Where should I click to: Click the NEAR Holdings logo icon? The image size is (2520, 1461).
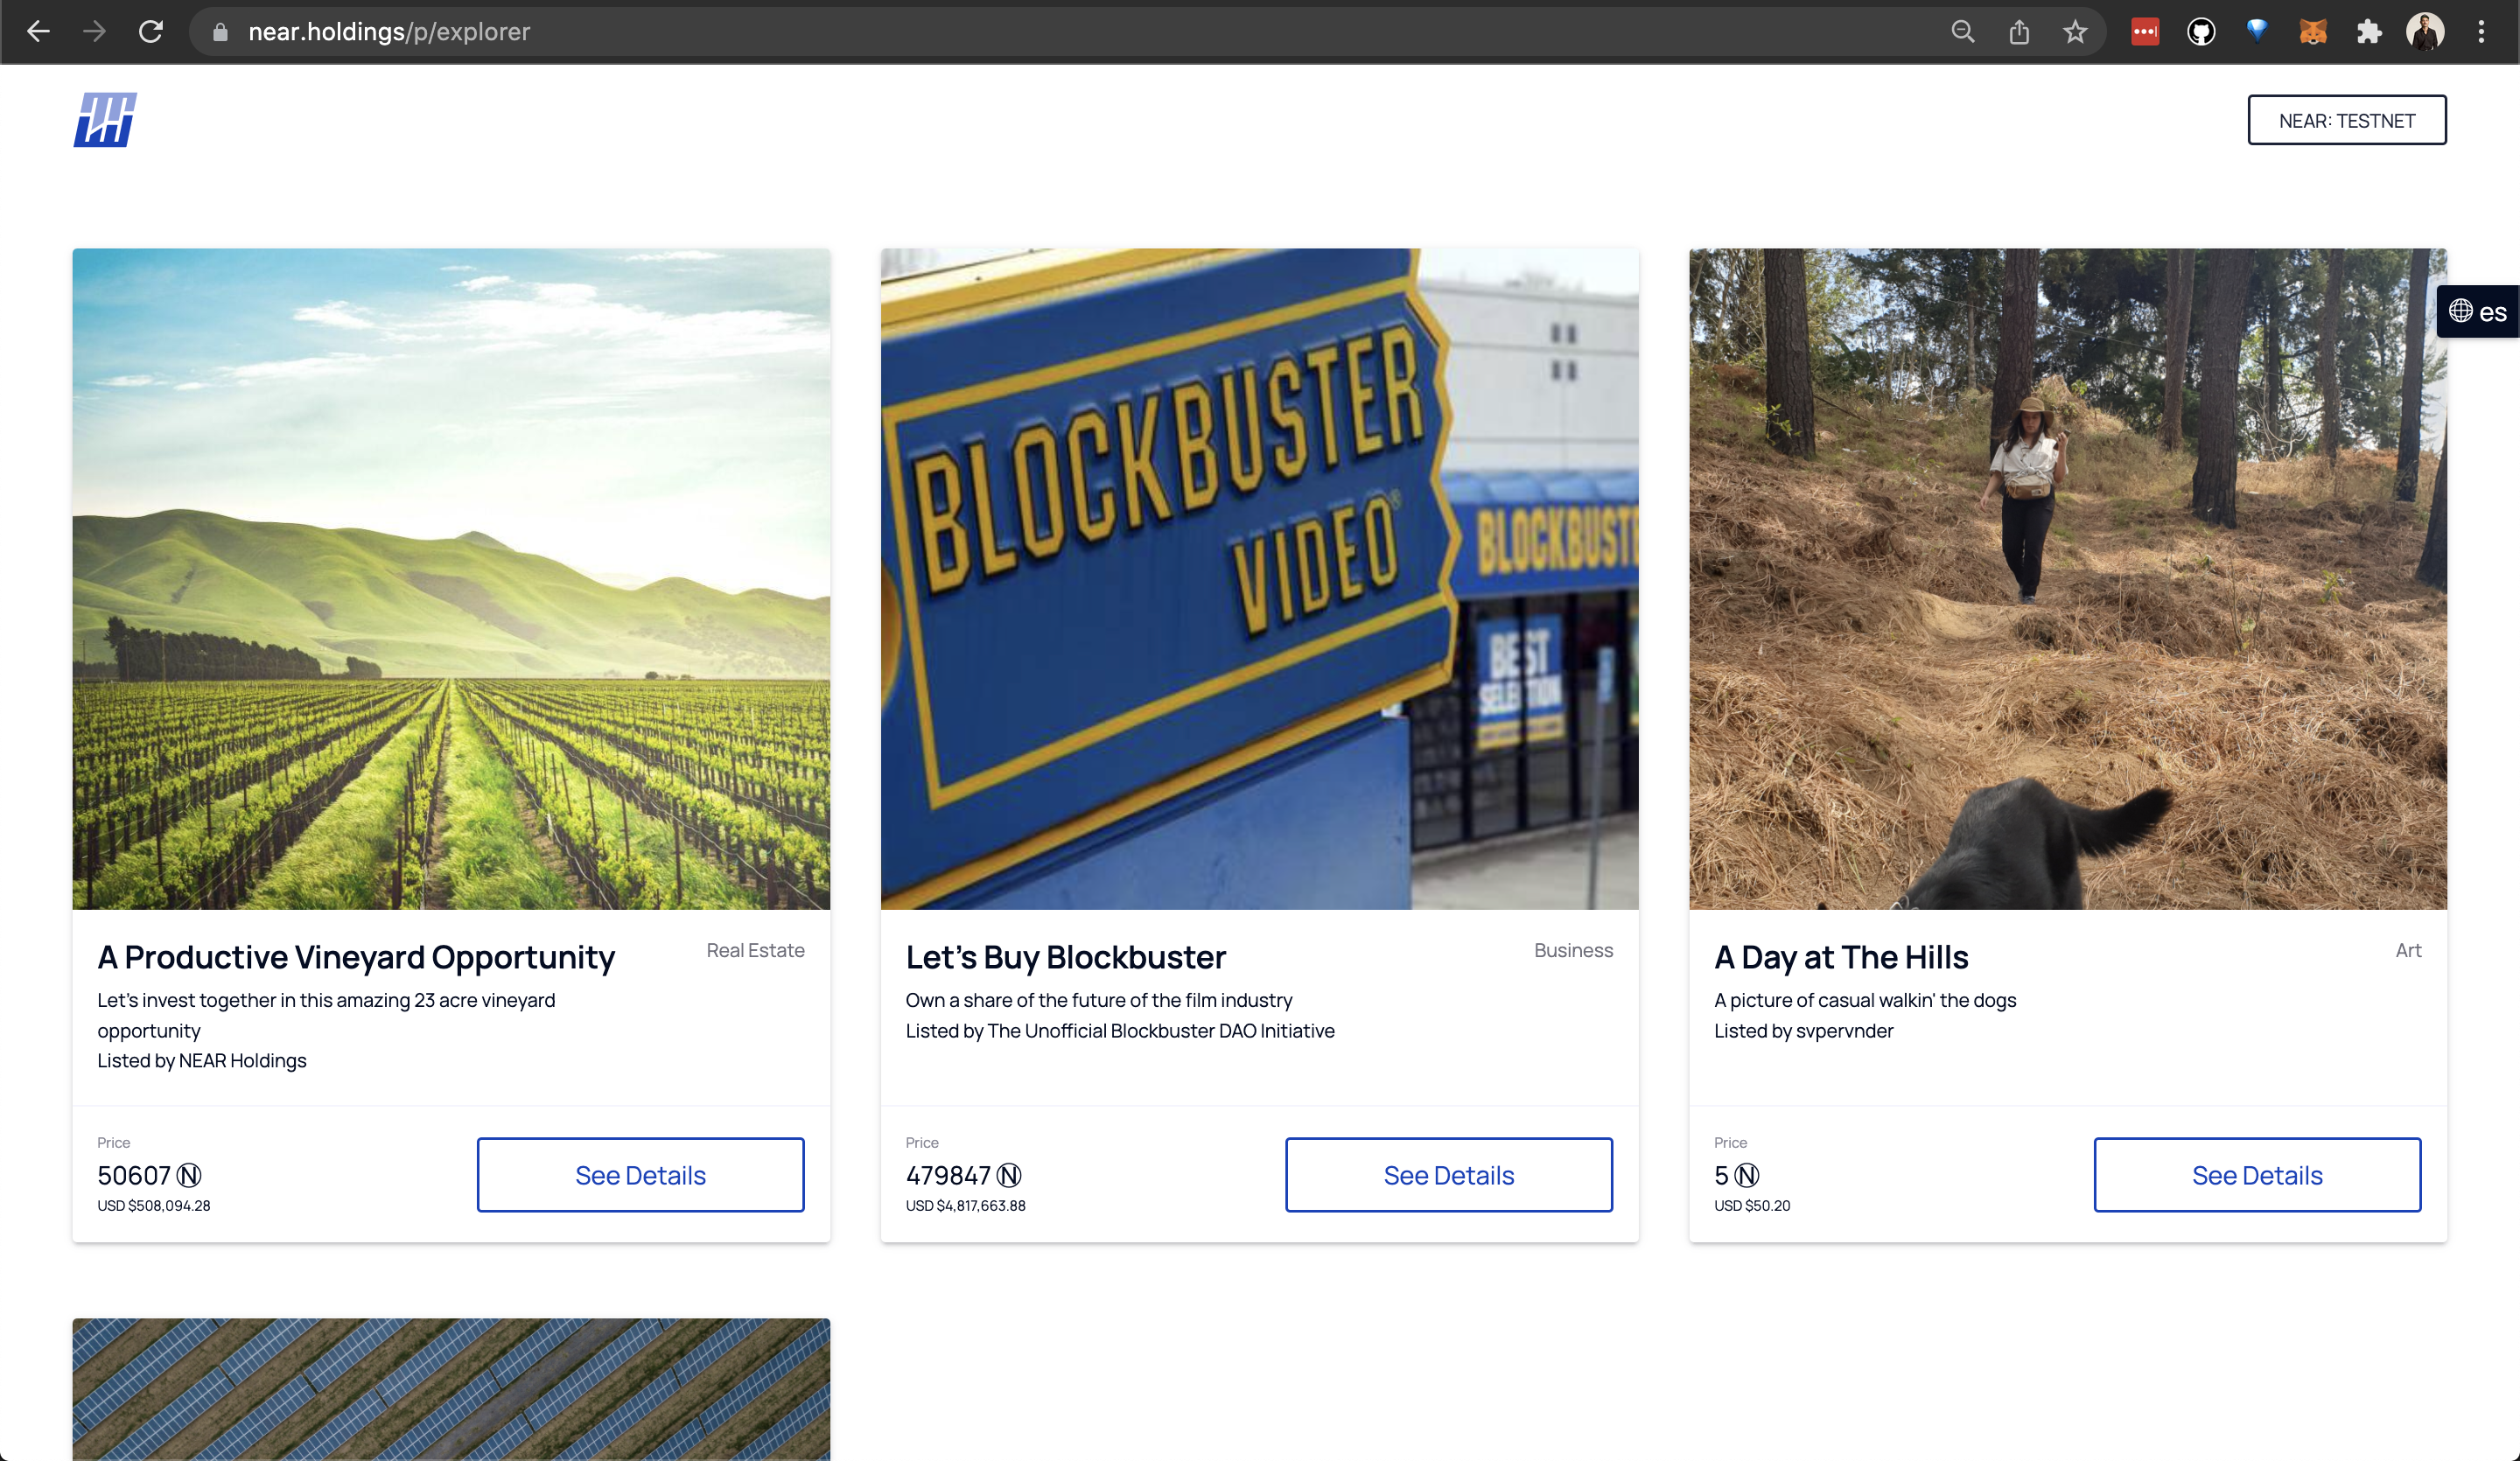105,120
